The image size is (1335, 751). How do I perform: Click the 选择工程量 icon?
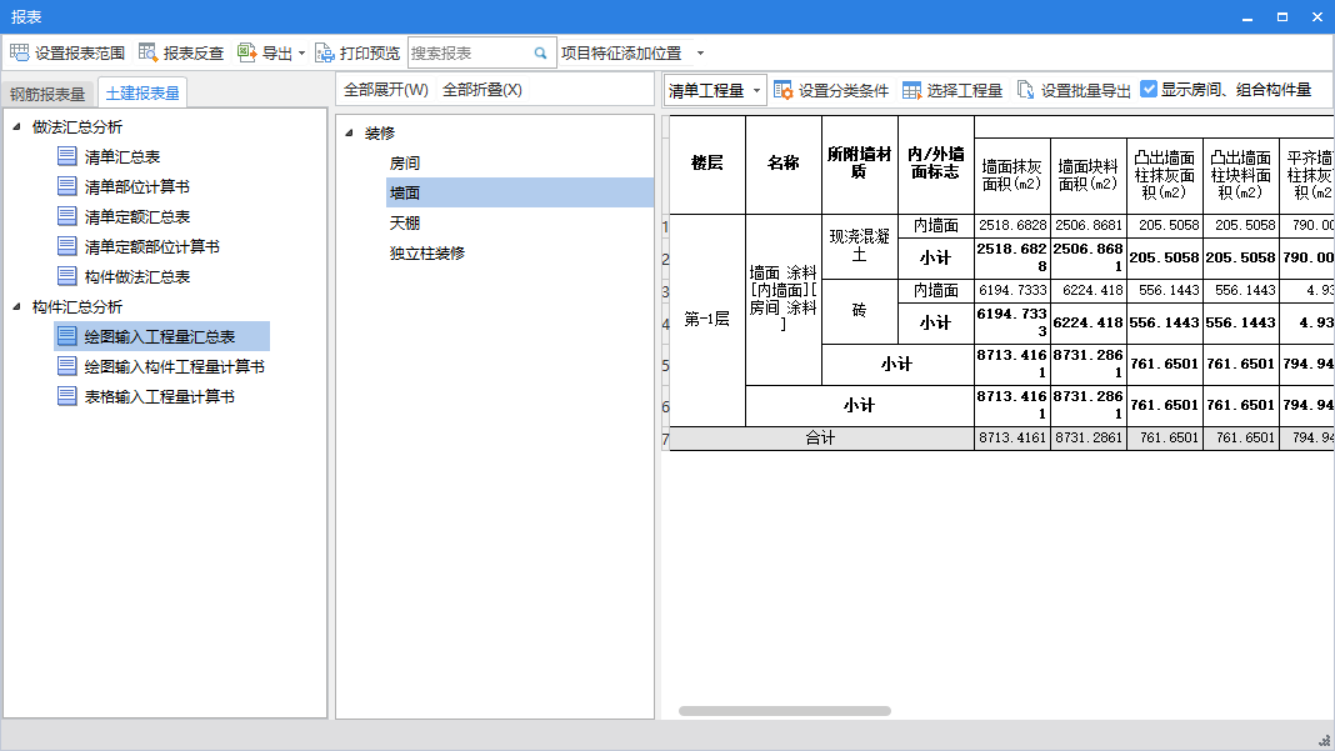(x=911, y=90)
